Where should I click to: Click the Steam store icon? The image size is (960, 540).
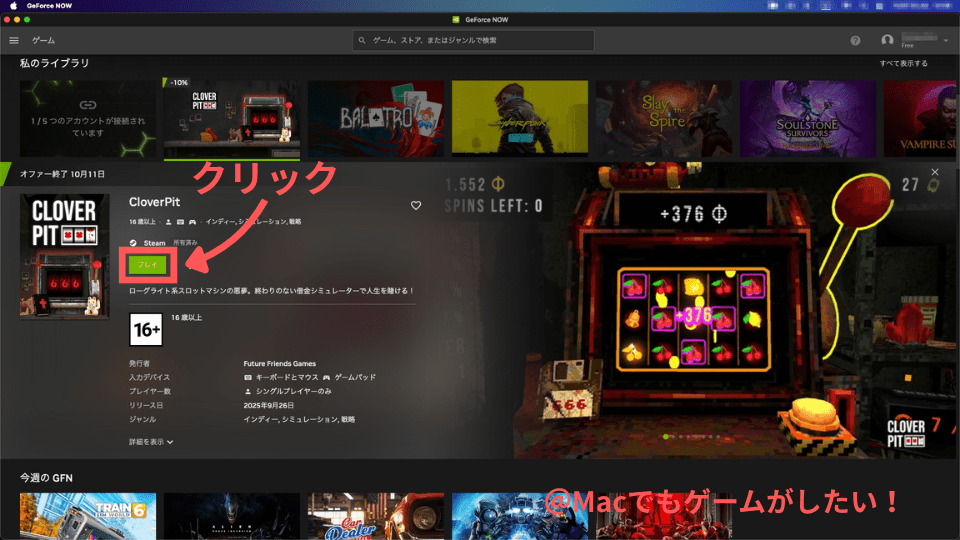pyautogui.click(x=133, y=242)
